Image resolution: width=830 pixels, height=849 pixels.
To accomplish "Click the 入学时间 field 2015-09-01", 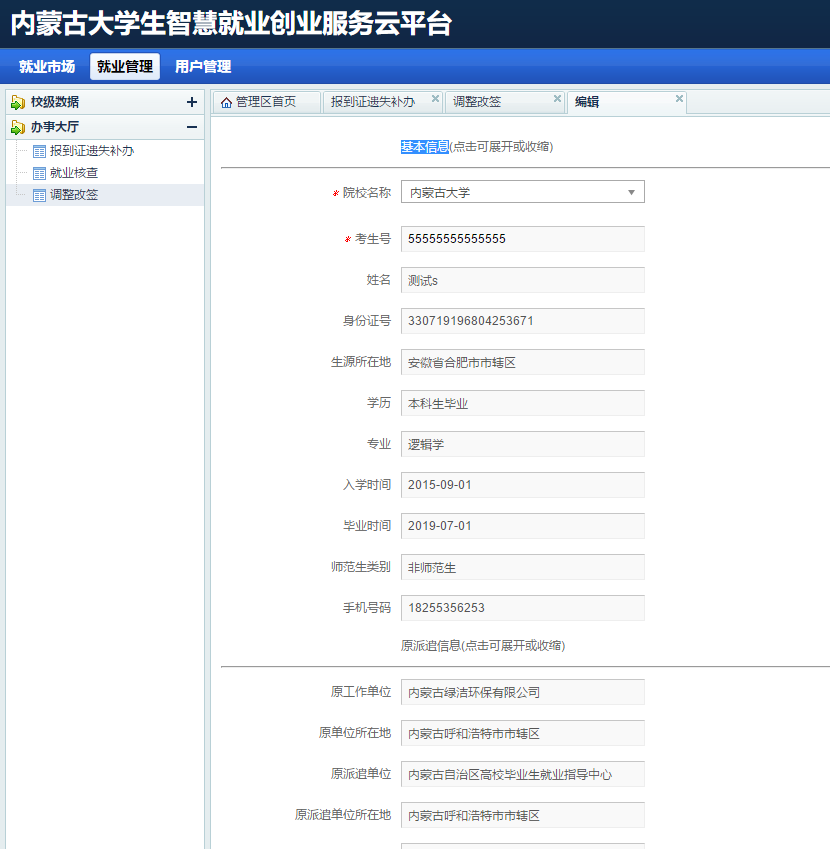I will [x=522, y=485].
